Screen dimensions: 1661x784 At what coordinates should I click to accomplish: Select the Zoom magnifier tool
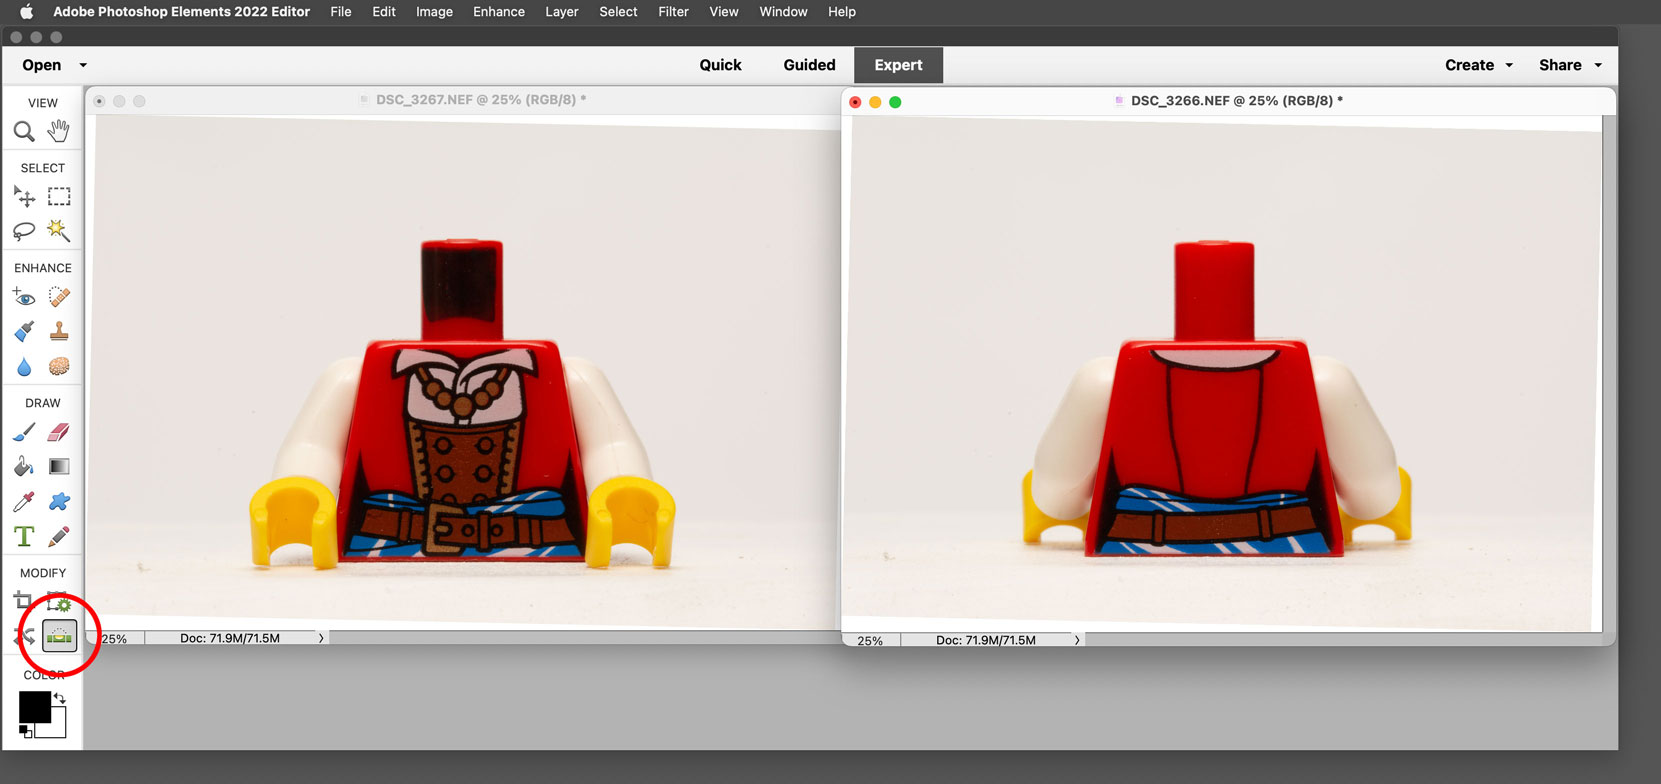pyautogui.click(x=24, y=131)
